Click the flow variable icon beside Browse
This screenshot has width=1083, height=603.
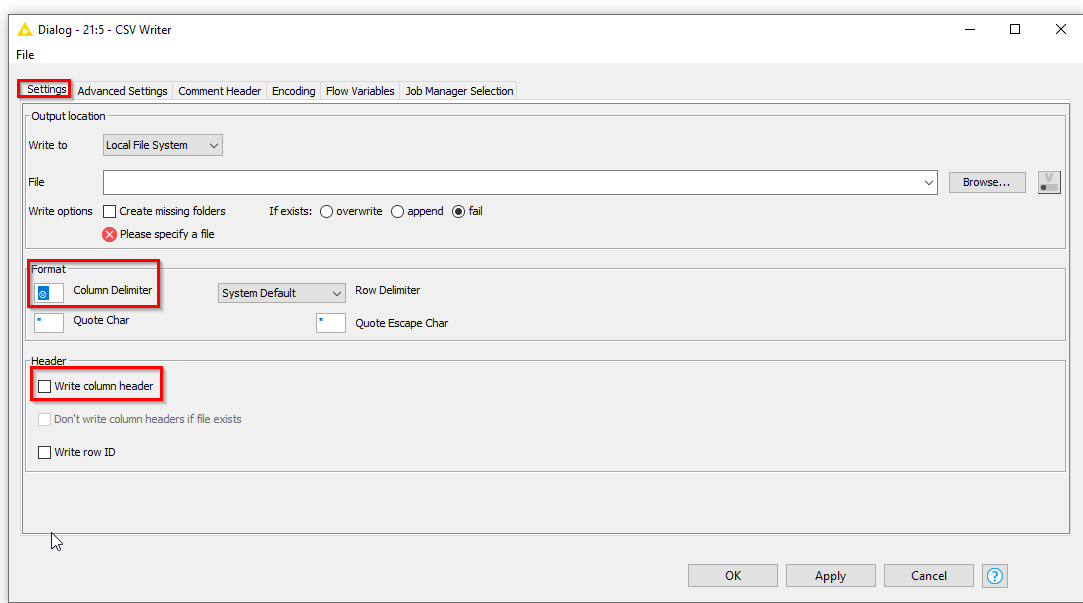[1049, 182]
